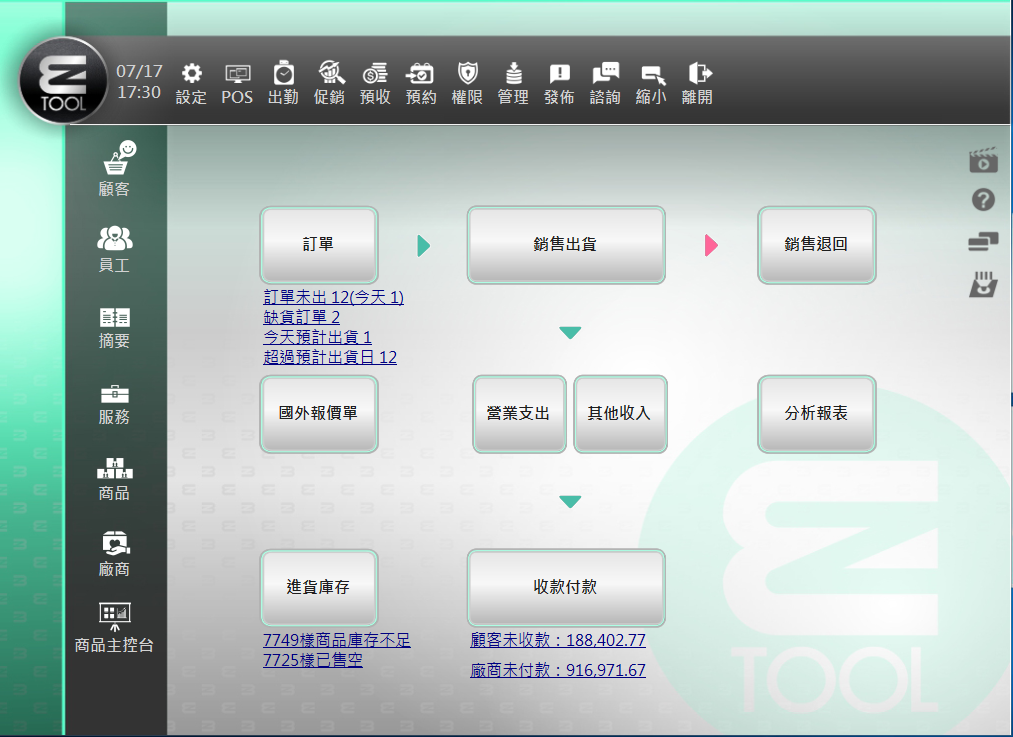Open the 分析報表 analysis reports button

coord(817,414)
